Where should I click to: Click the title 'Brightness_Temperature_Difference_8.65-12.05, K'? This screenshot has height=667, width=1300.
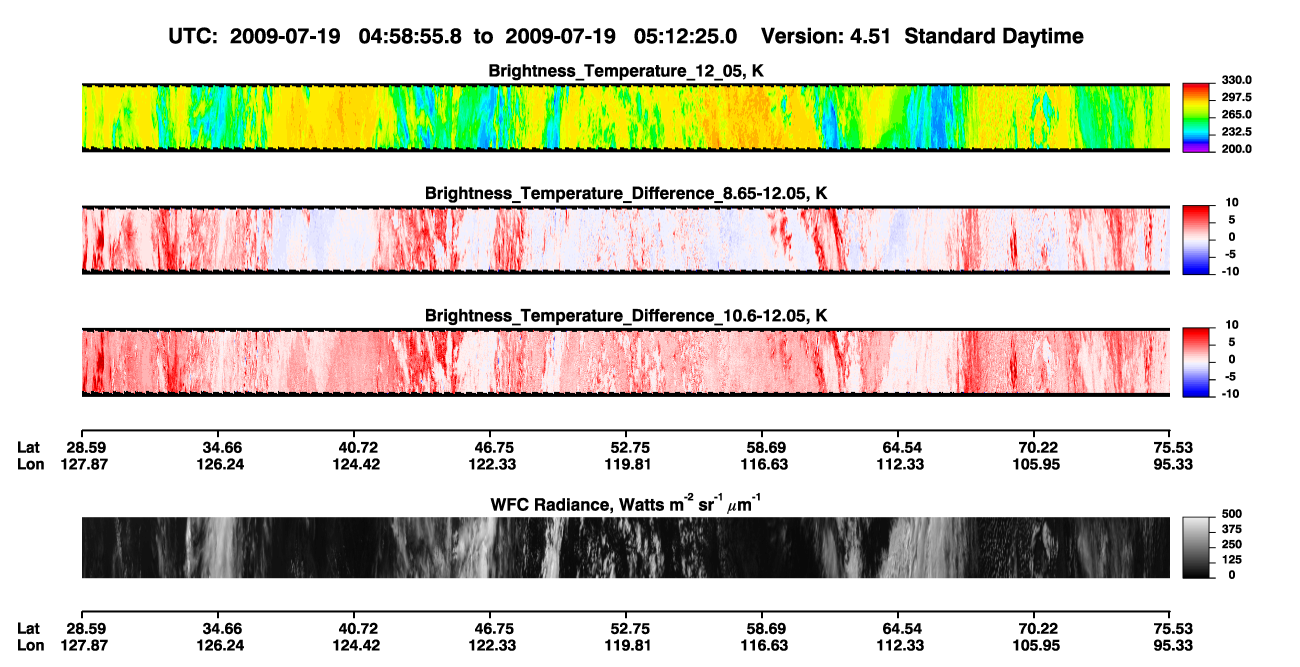click(626, 193)
